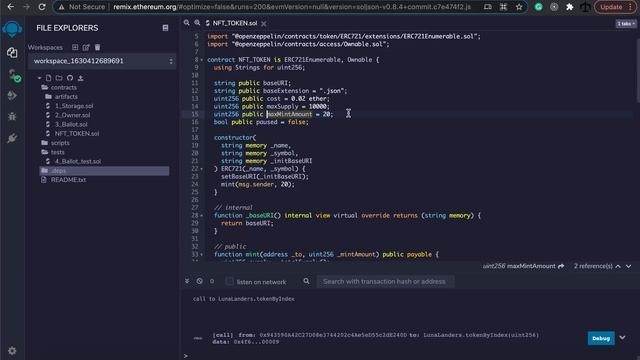The image size is (640, 360).
Task: Open the Deploy & run transactions icon
Action: [12, 96]
